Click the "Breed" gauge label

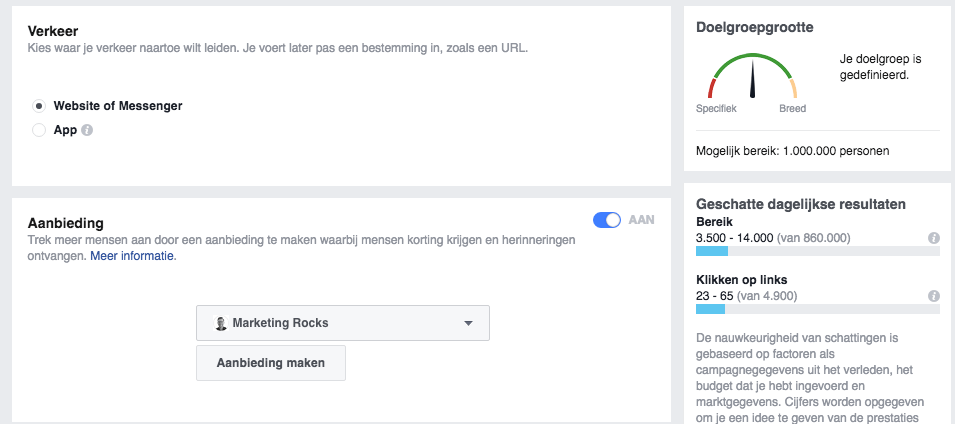pos(792,108)
